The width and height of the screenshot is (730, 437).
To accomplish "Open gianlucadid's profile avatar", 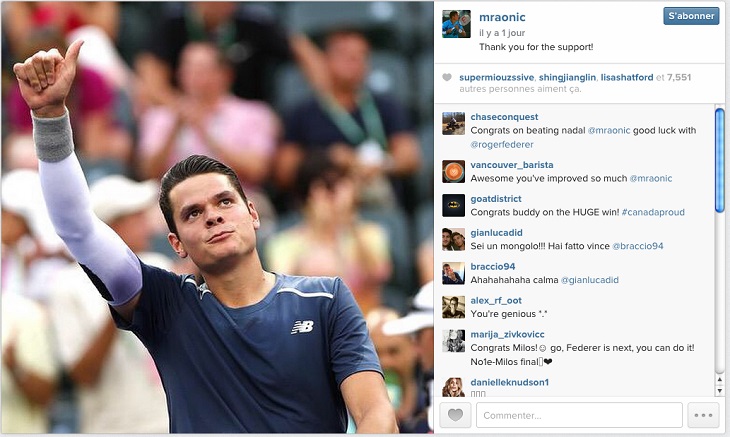I will pyautogui.click(x=453, y=239).
